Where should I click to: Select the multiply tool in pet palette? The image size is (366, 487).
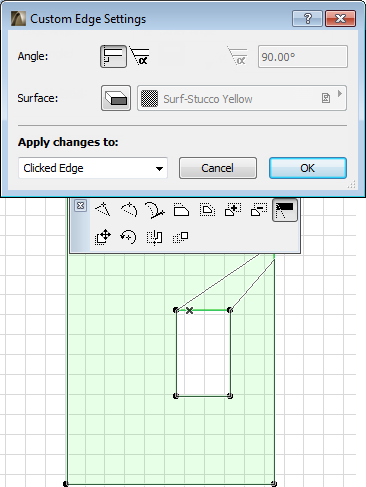tap(181, 237)
